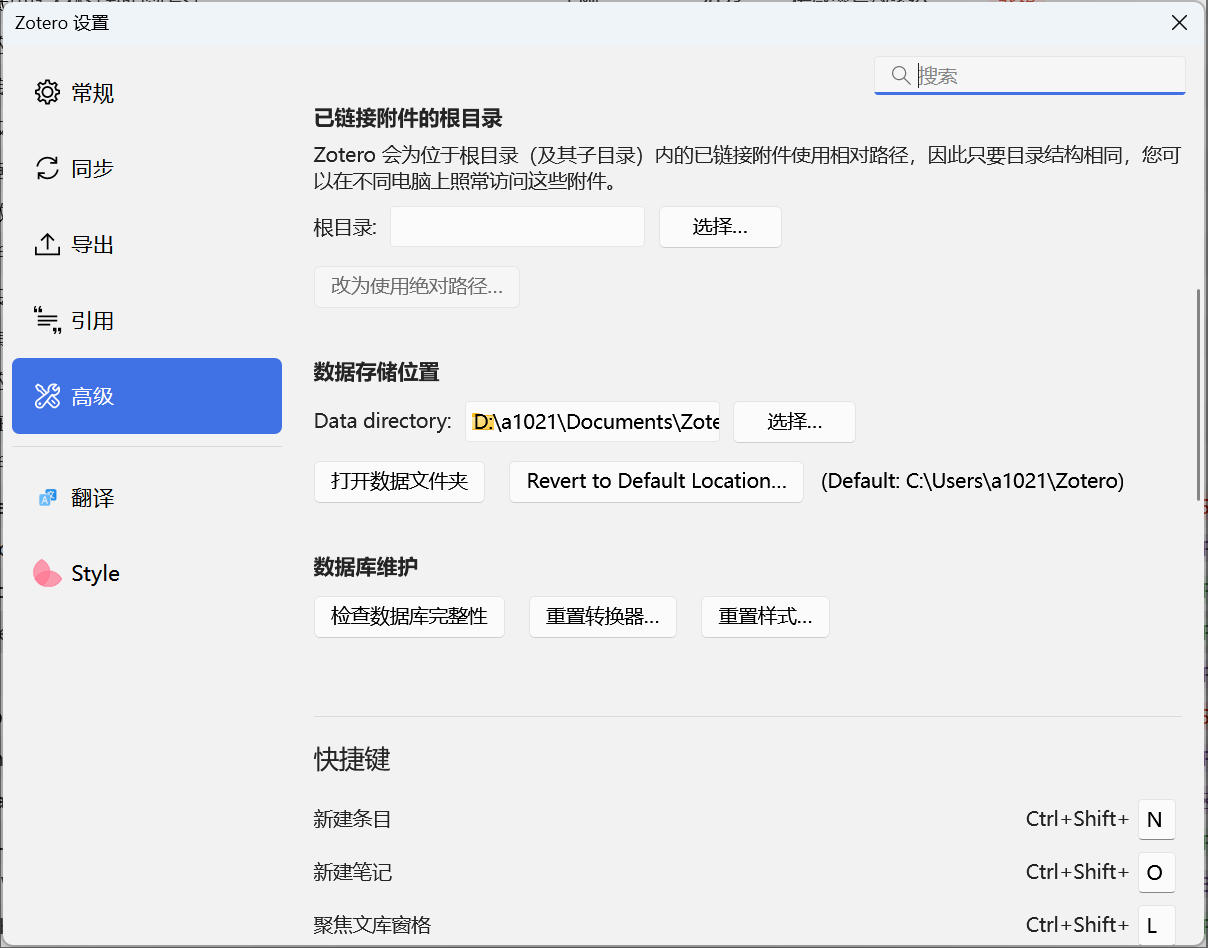Click the L shortcut key box for 聚焦文库窗格

click(x=1156, y=925)
